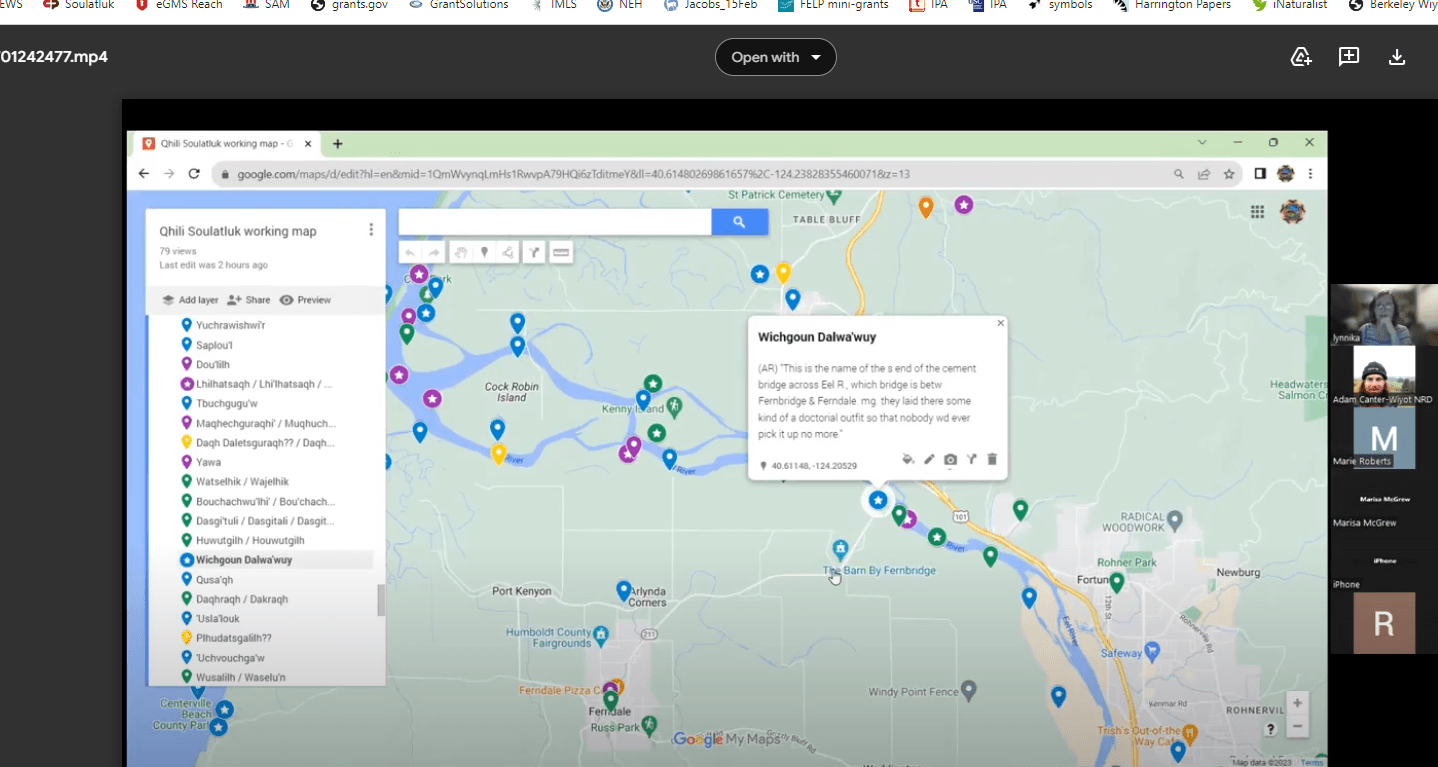Click the blue map search button
Image resolution: width=1438 pixels, height=767 pixels.
pyautogui.click(x=739, y=222)
